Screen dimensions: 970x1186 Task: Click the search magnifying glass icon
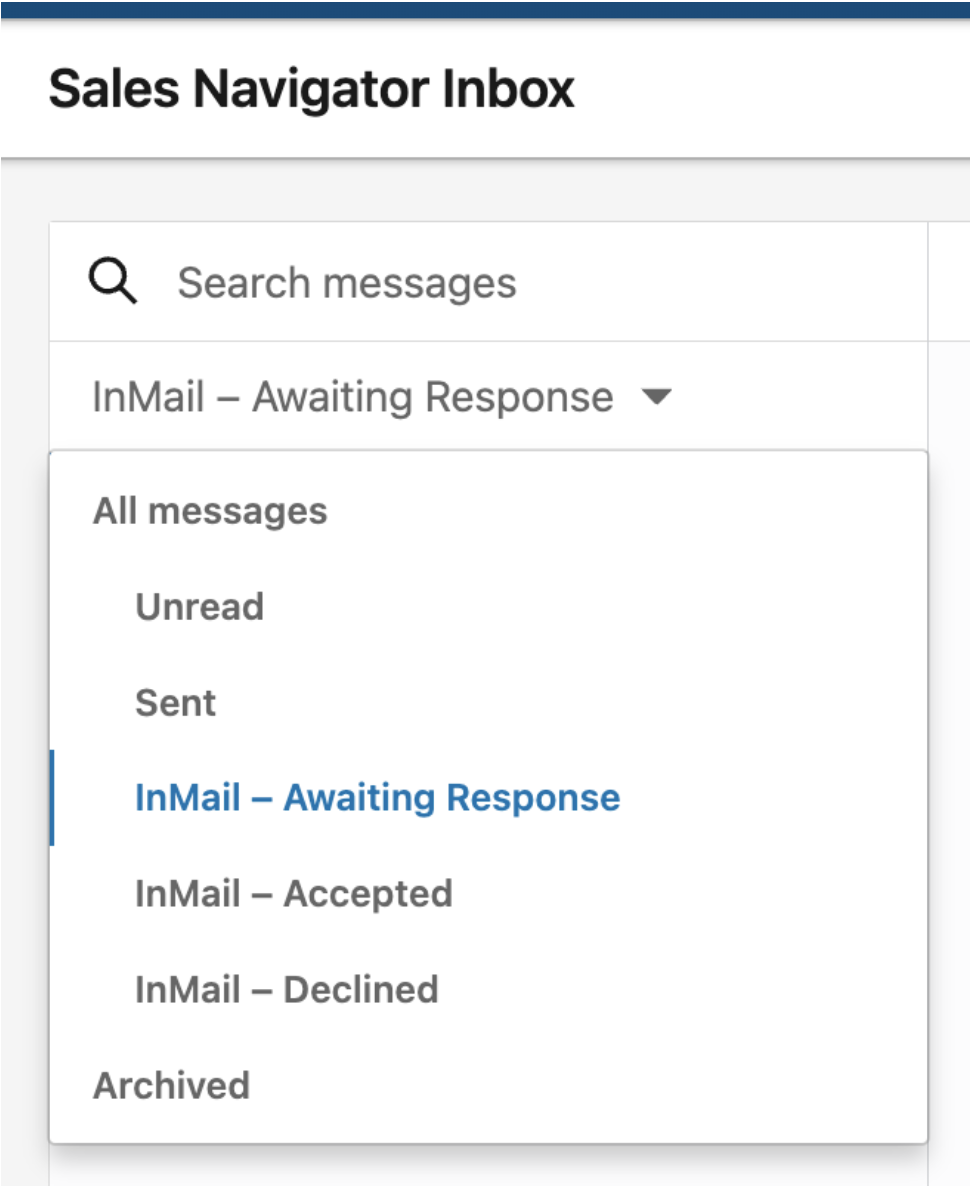[112, 281]
